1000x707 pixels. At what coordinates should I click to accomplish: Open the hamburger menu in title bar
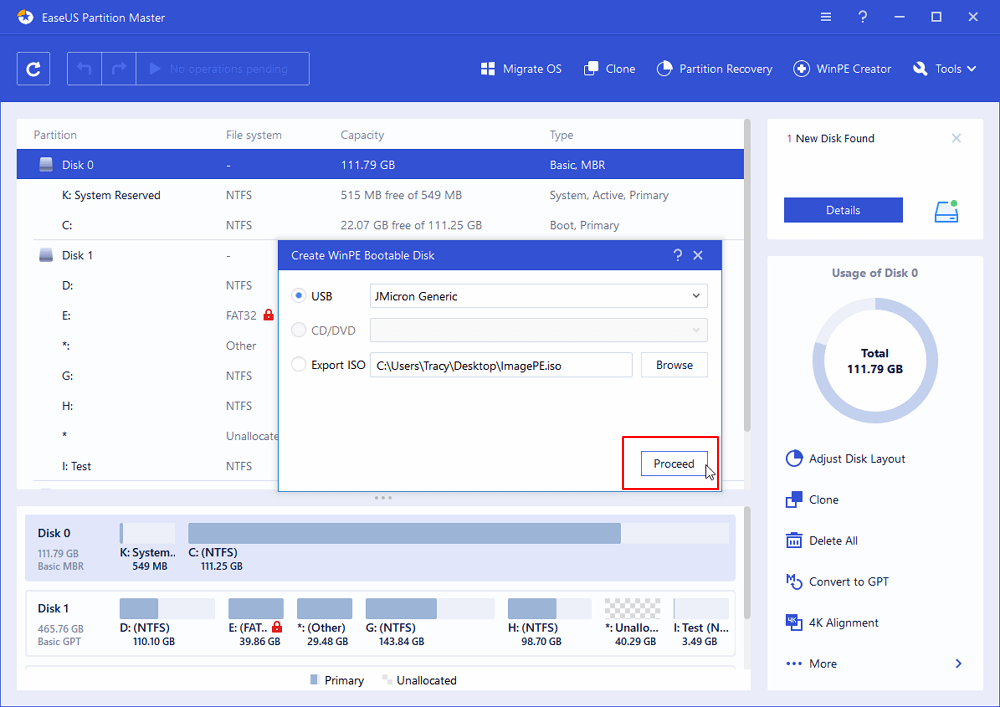coord(826,17)
